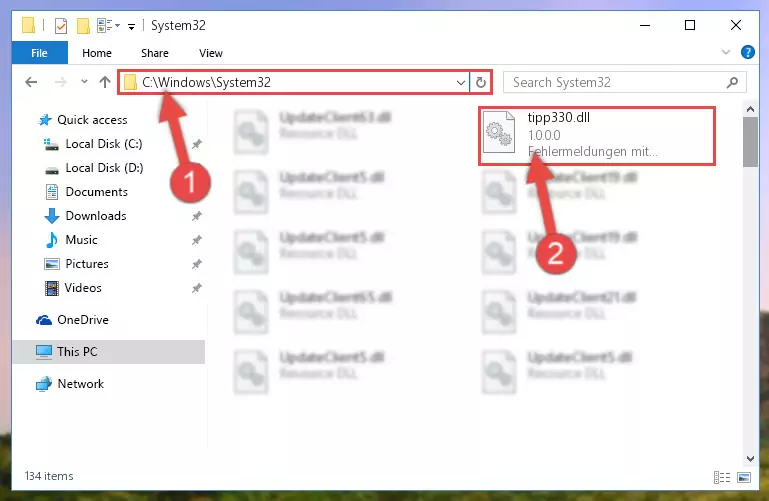Click the Videos film icon in sidebar
Viewport: 769px width, 501px height.
[51, 288]
